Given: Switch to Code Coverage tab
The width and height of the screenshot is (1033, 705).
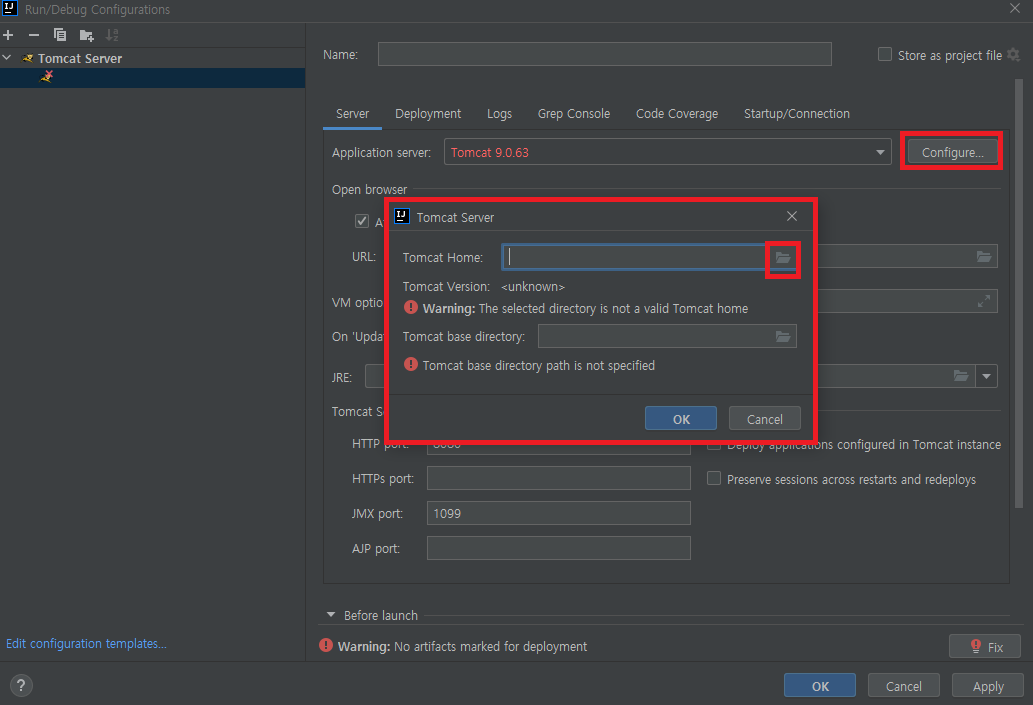Looking at the screenshot, I should pyautogui.click(x=677, y=113).
